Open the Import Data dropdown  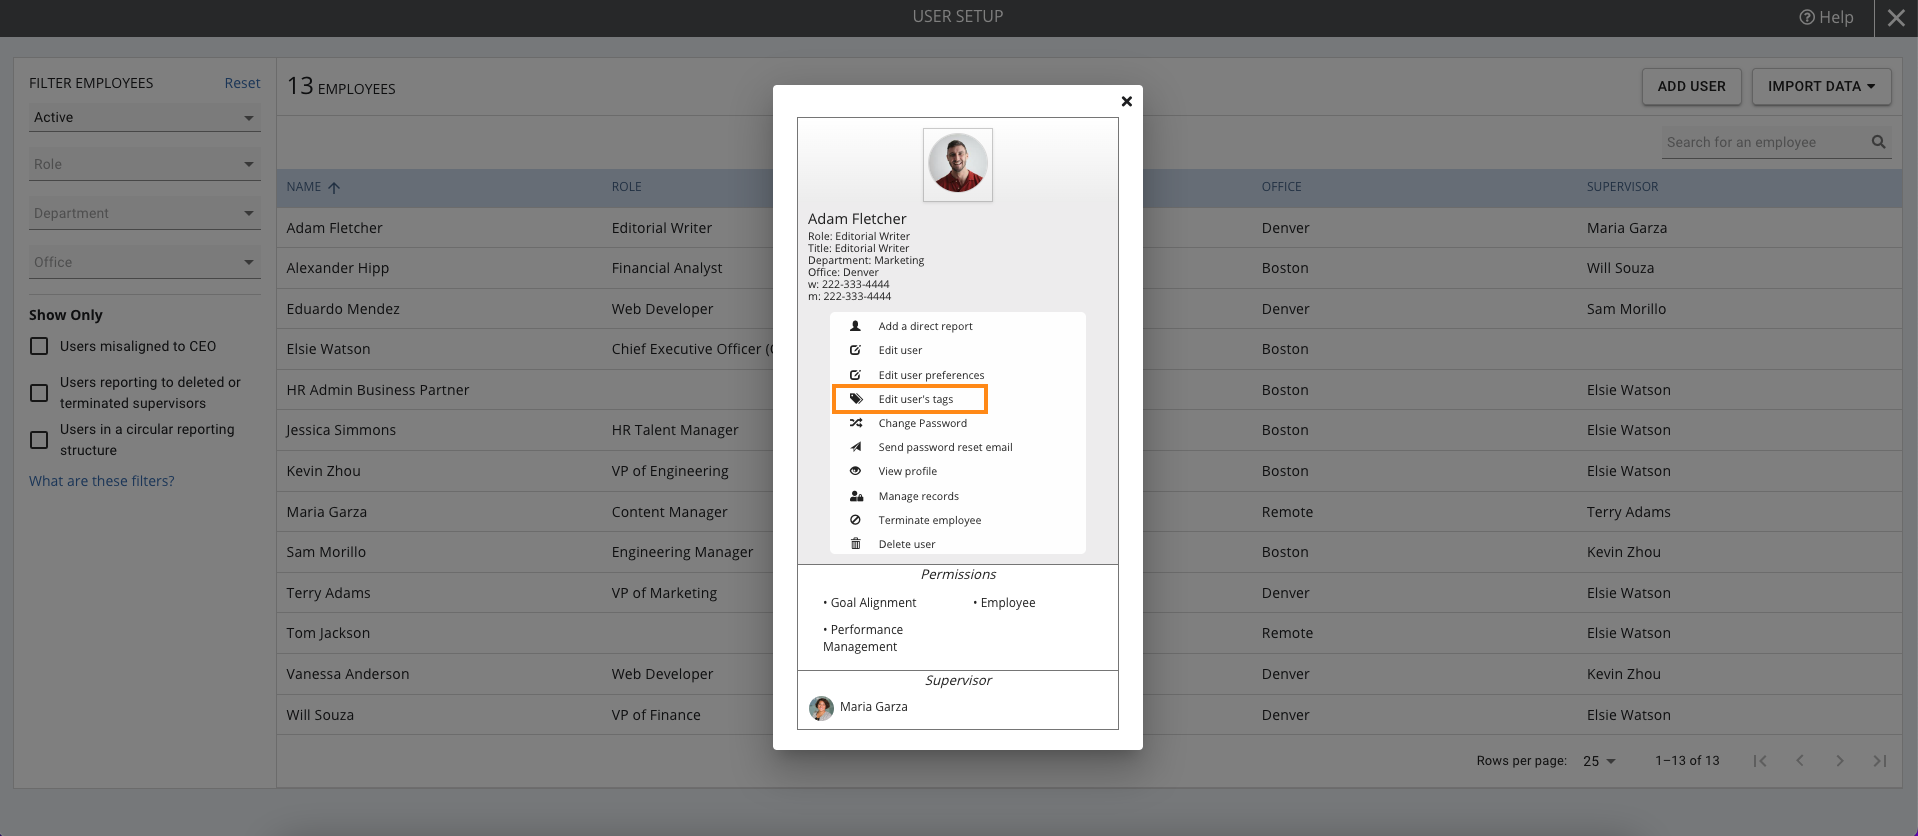[1821, 87]
